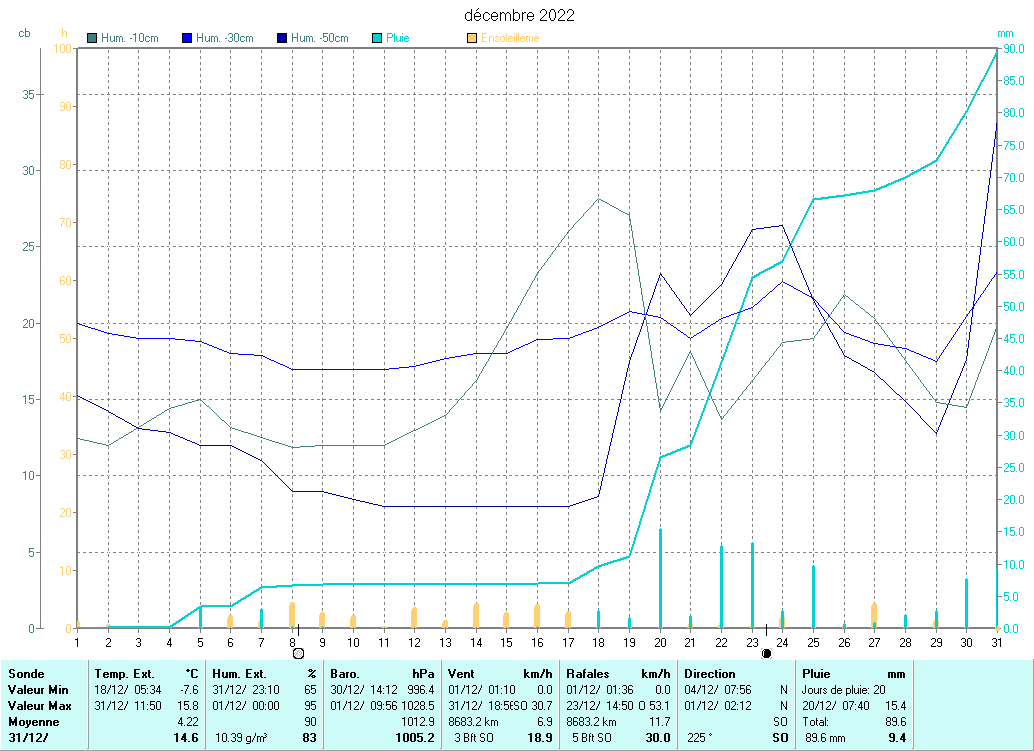Screen dimensions: 1034x751
Task: Click the Ensoleillement legend label
Action: tap(510, 38)
